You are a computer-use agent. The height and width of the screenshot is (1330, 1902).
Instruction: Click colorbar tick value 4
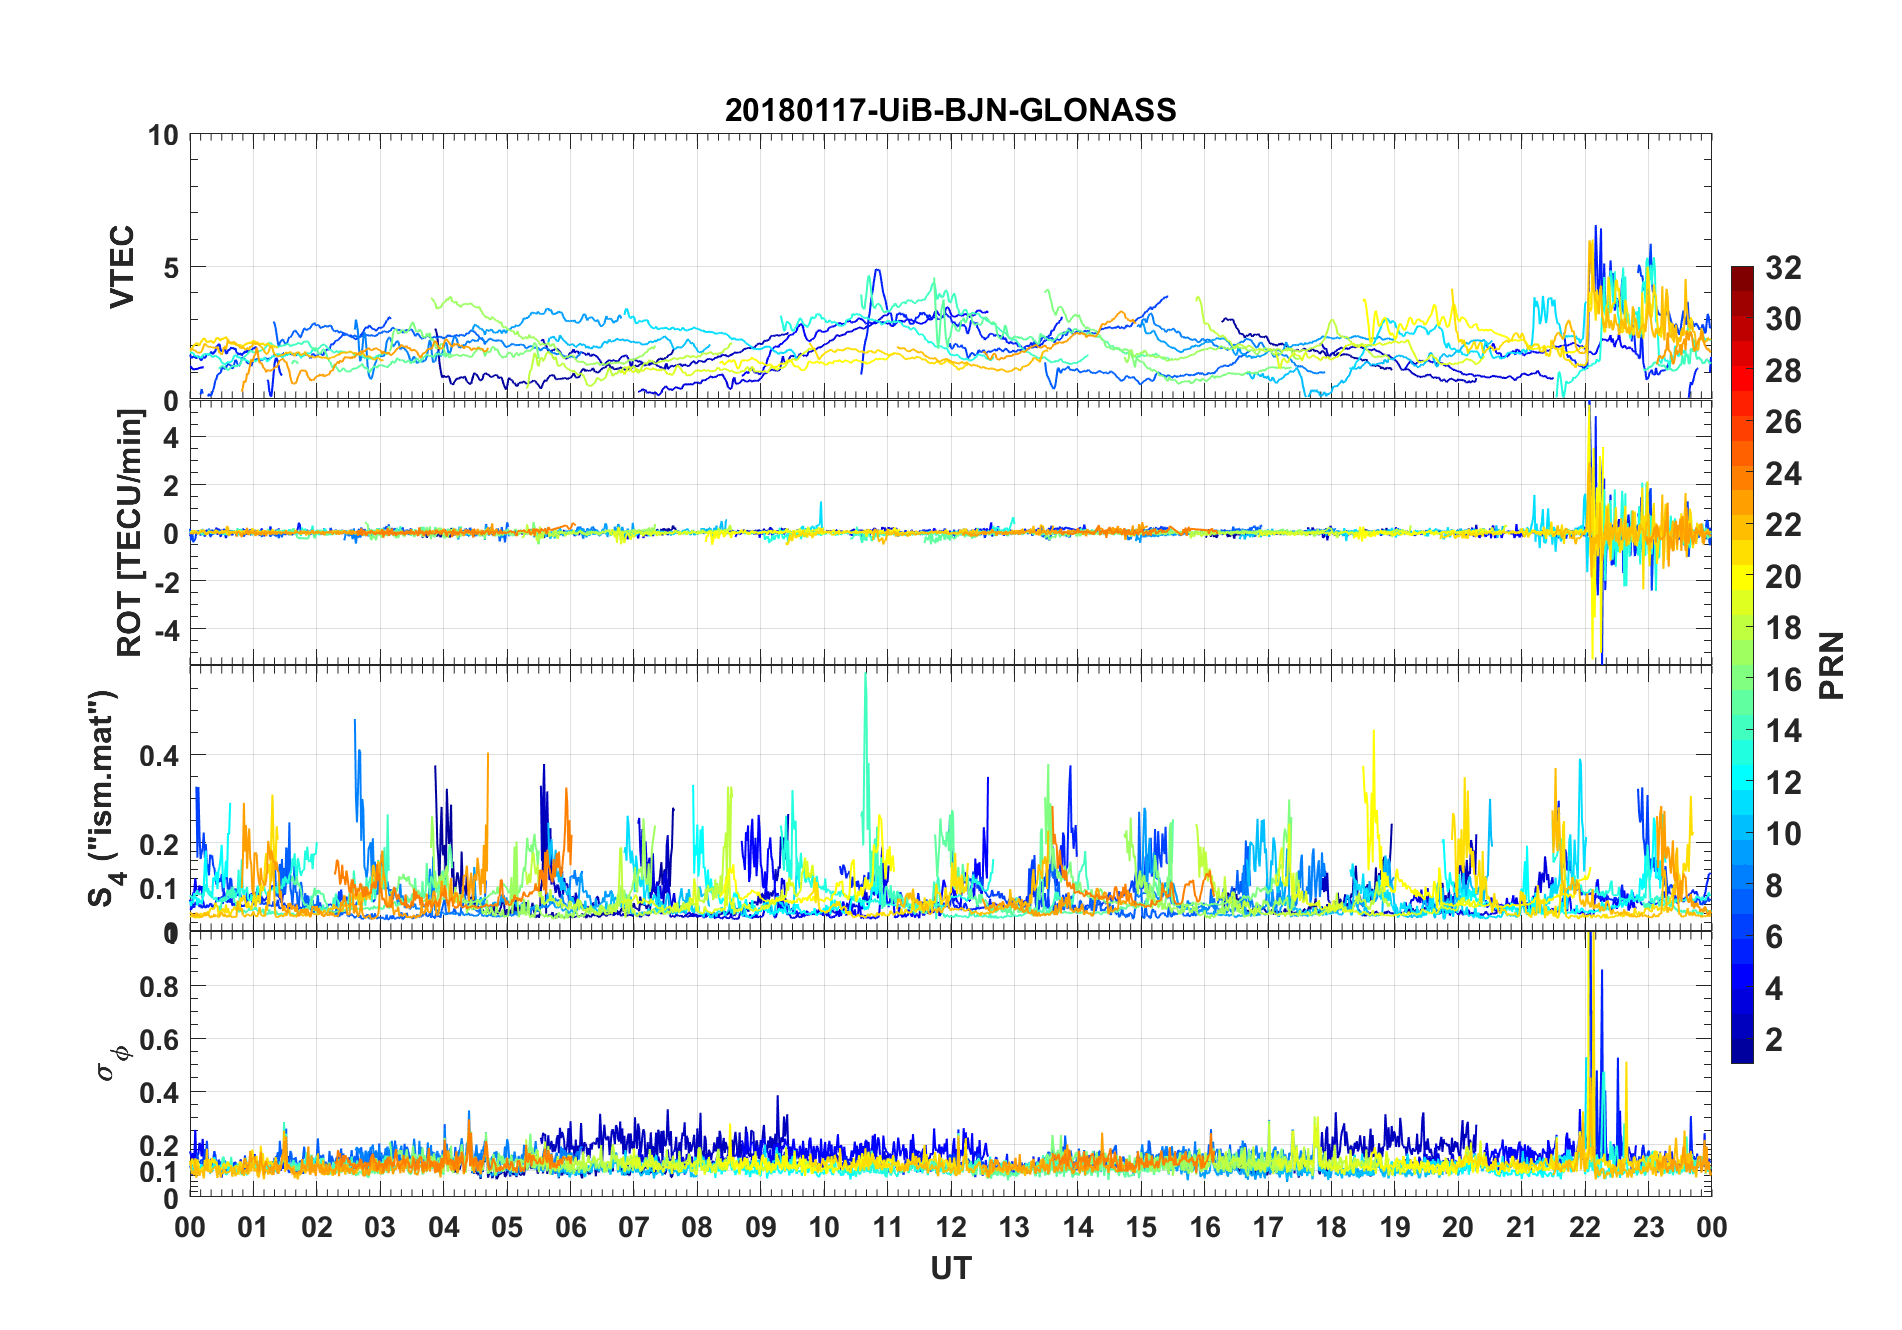tap(1774, 989)
